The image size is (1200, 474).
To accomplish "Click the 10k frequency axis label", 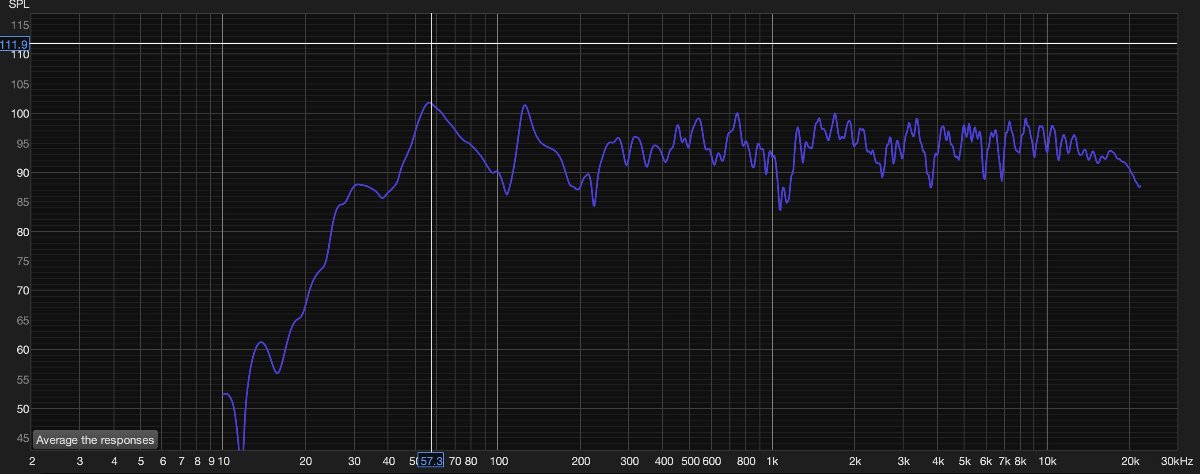I will (x=1047, y=462).
